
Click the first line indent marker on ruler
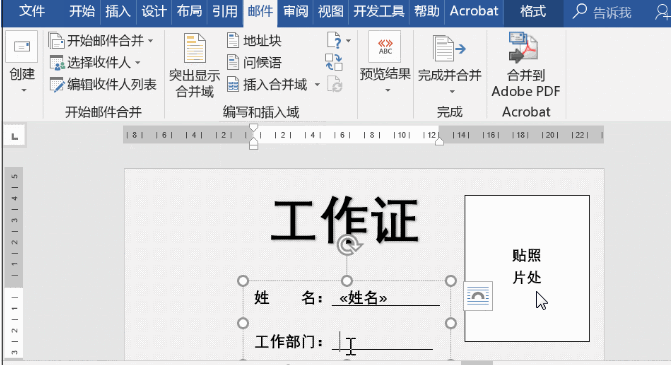point(253,128)
